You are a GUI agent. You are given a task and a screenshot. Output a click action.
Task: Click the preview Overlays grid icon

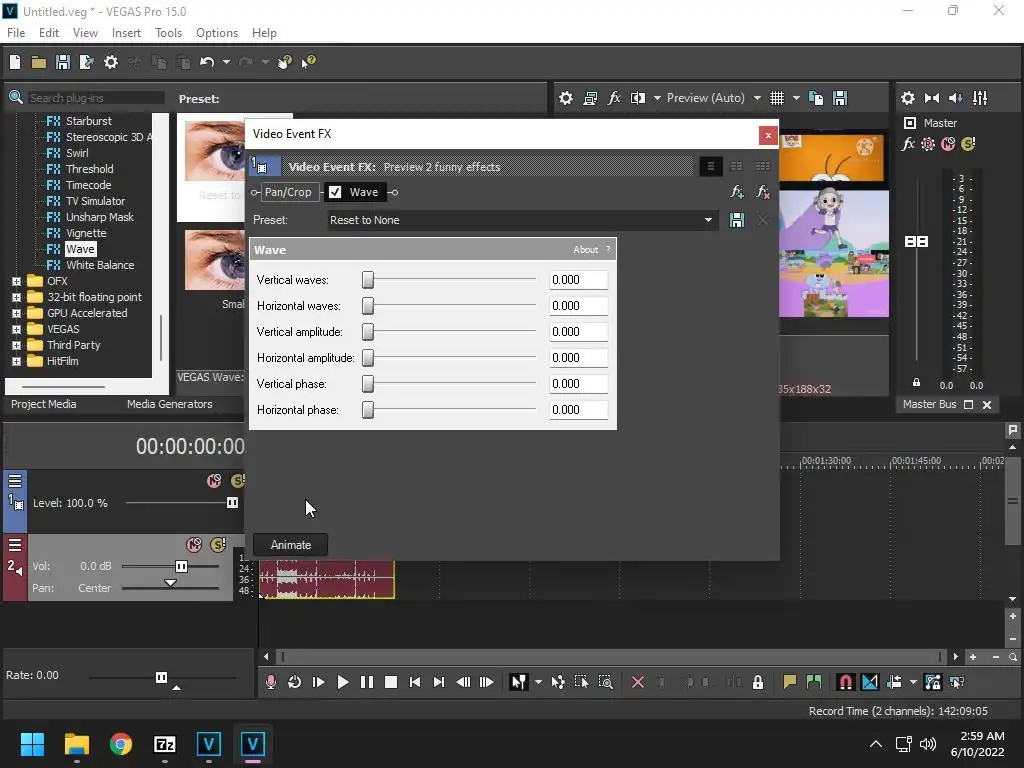(776, 98)
